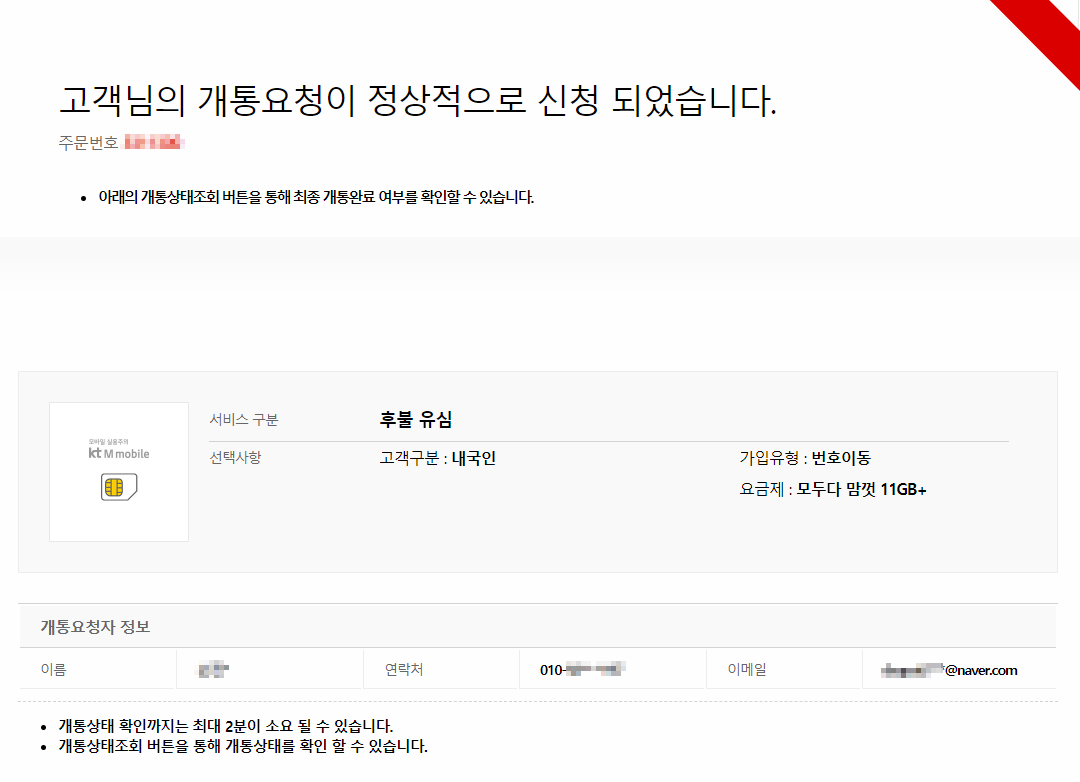Image resolution: width=1080 pixels, height=782 pixels.
Task: Click the blurred order number value
Action: click(154, 143)
